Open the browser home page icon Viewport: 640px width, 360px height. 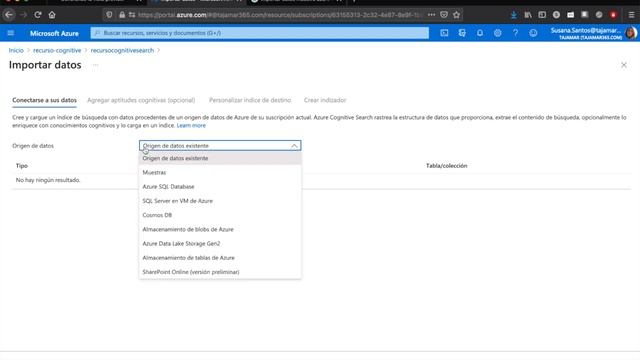pos(52,15)
